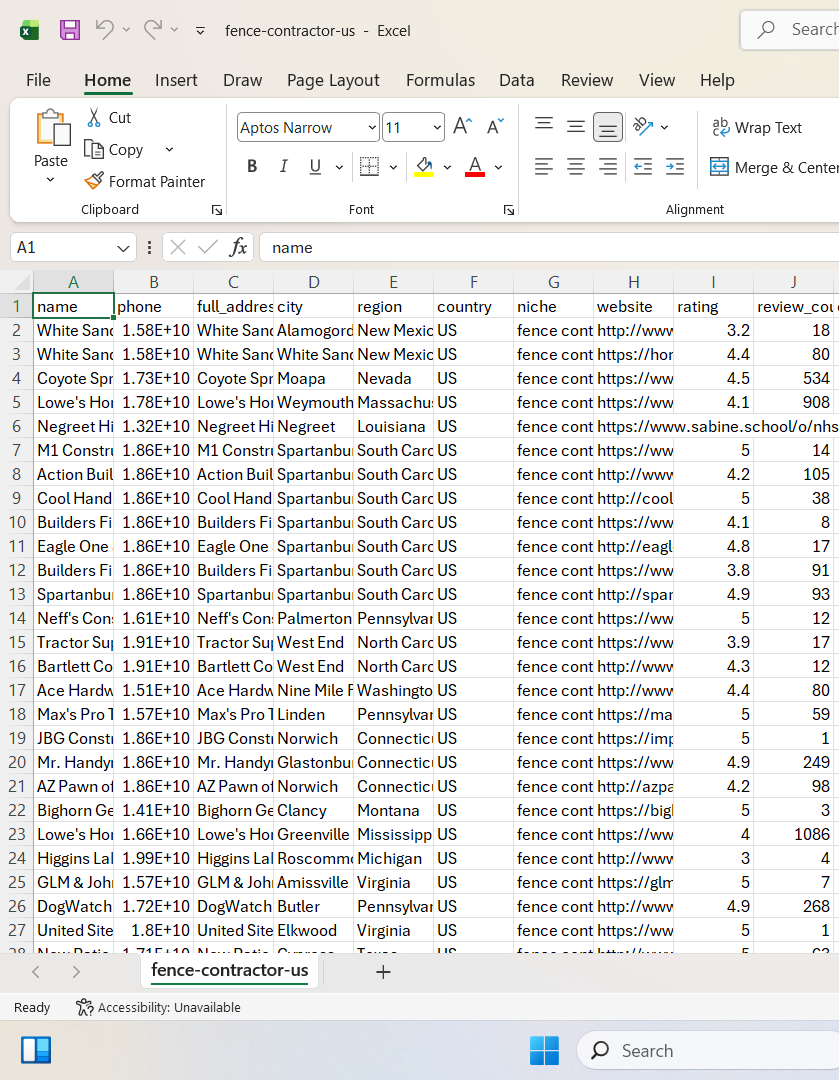
Task: Toggle Align Left
Action: coord(544,167)
